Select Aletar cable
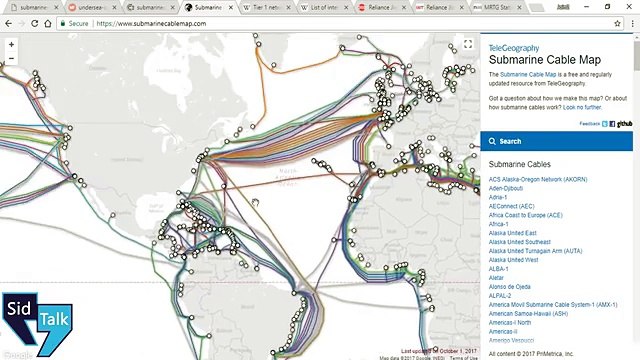Image resolution: width=640 pixels, height=360 pixels. coord(496,278)
